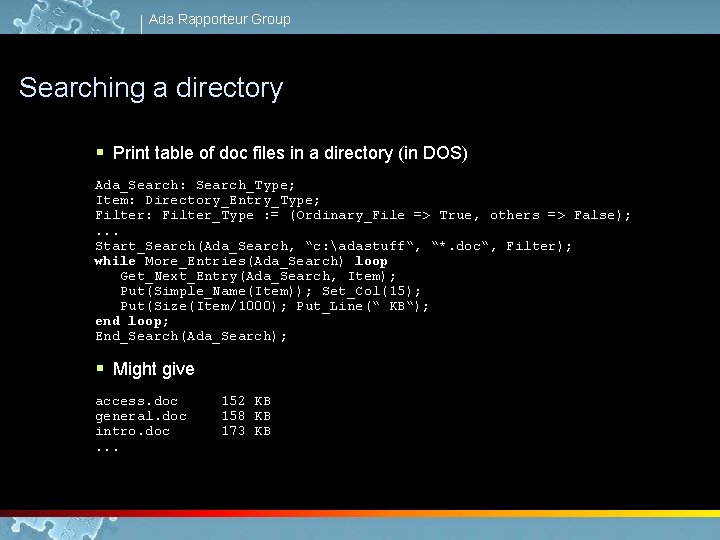The height and width of the screenshot is (540, 720).
Task: Click the 'Get_Next_Entry(Ada_Search, Item);' line
Action: [x=258, y=276]
